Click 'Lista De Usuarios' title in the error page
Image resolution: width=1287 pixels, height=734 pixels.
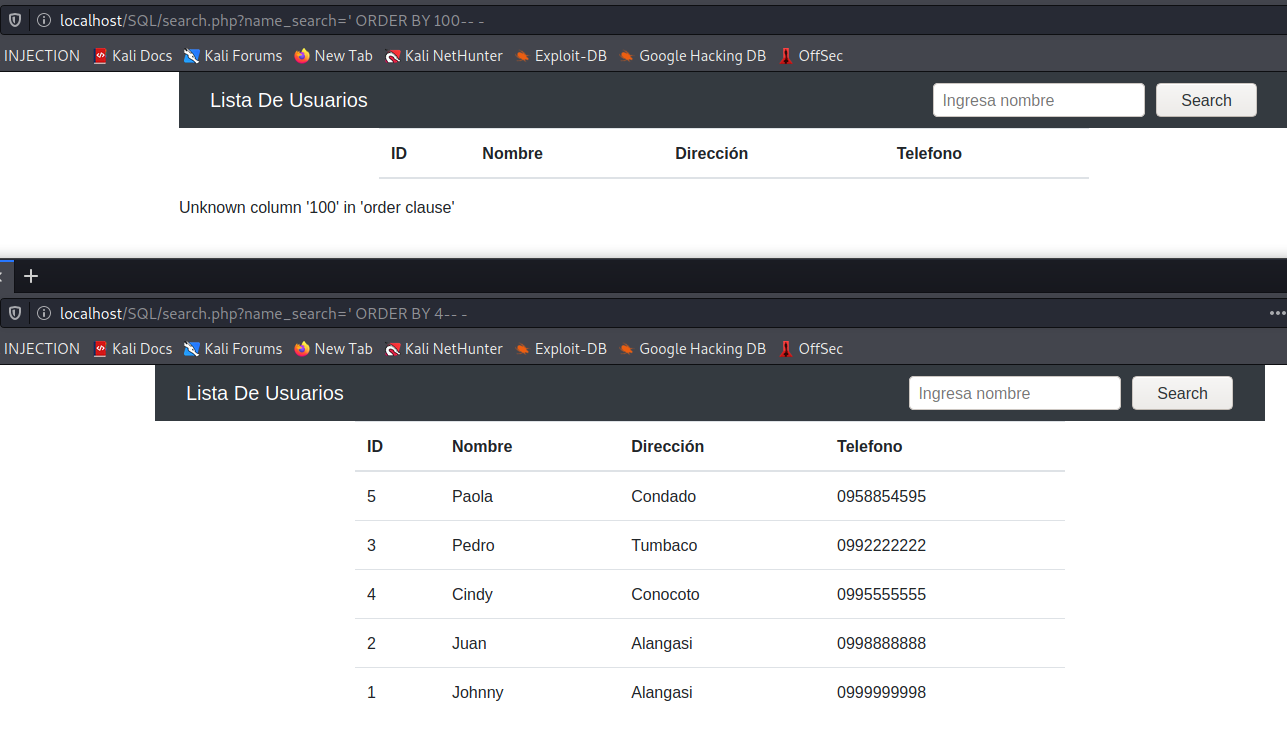tap(289, 100)
